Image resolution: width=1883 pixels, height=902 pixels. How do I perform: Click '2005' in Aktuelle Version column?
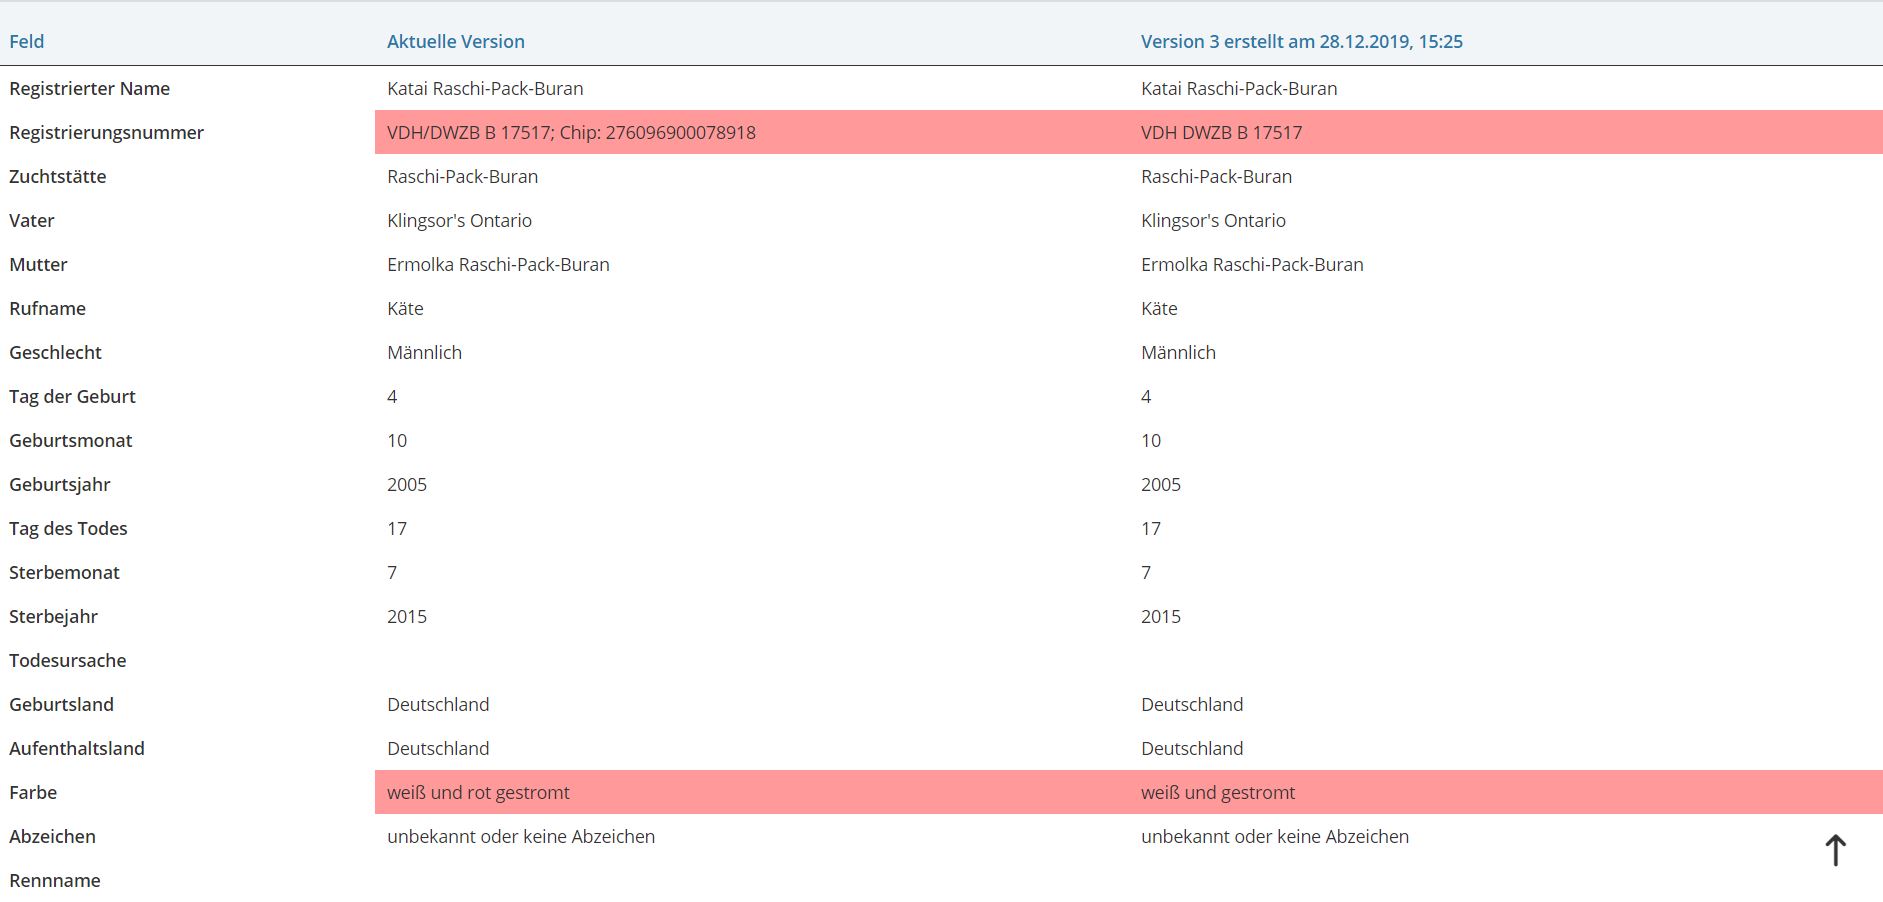(407, 484)
